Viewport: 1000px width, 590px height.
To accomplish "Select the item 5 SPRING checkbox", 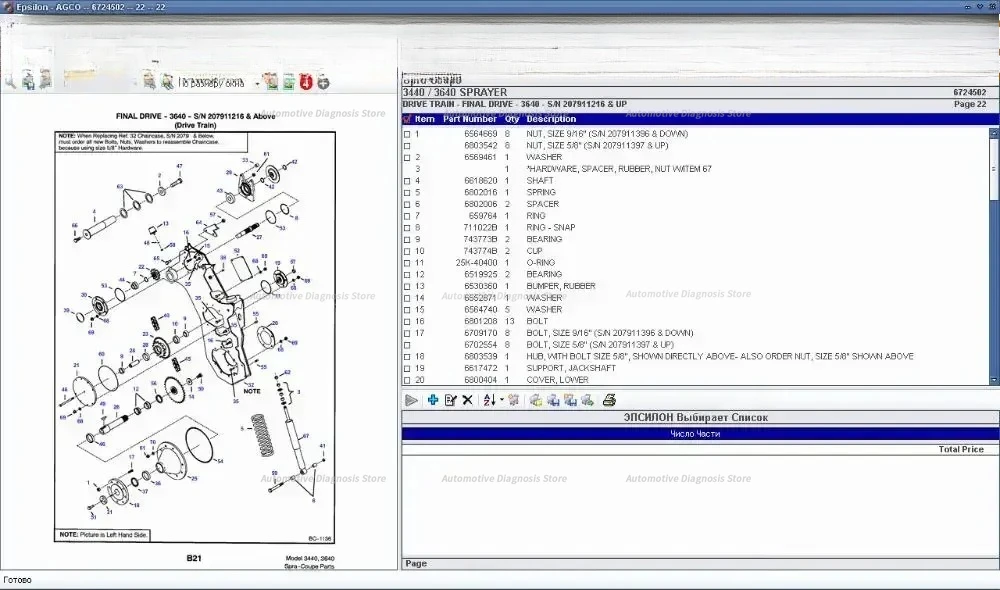I will pos(407,193).
